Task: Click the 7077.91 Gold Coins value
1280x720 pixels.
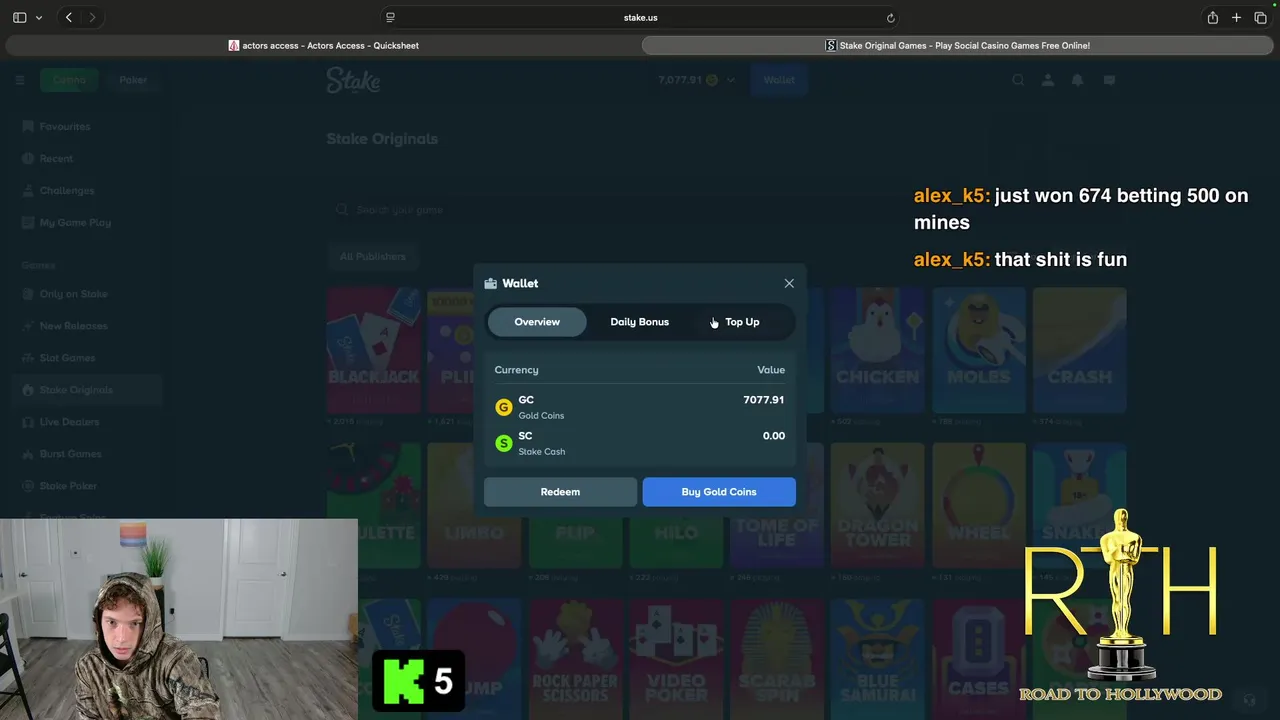Action: click(763, 400)
